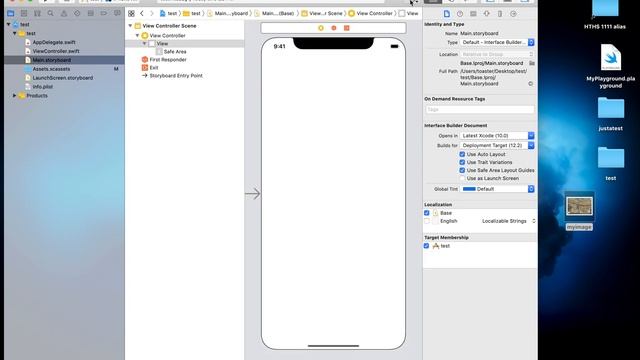The height and width of the screenshot is (360, 640).
Task: Open the Breakpoint navigator
Action: [x=104, y=13]
